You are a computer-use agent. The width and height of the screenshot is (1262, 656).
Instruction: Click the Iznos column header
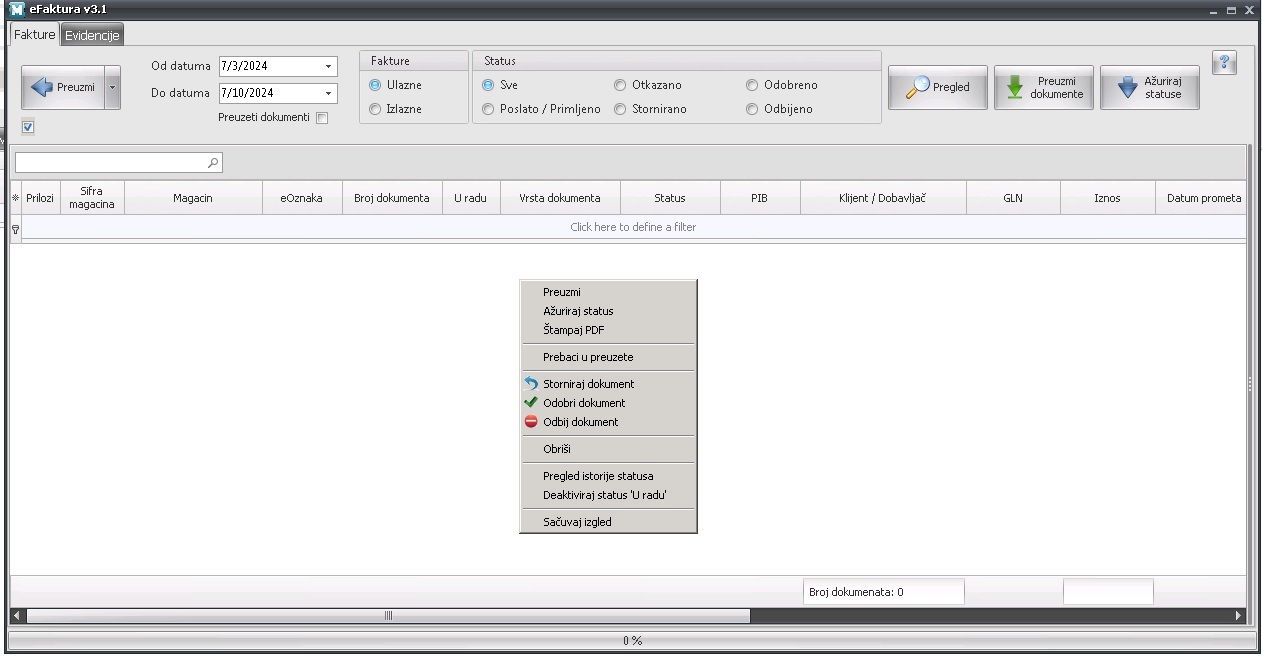pyautogui.click(x=1107, y=198)
